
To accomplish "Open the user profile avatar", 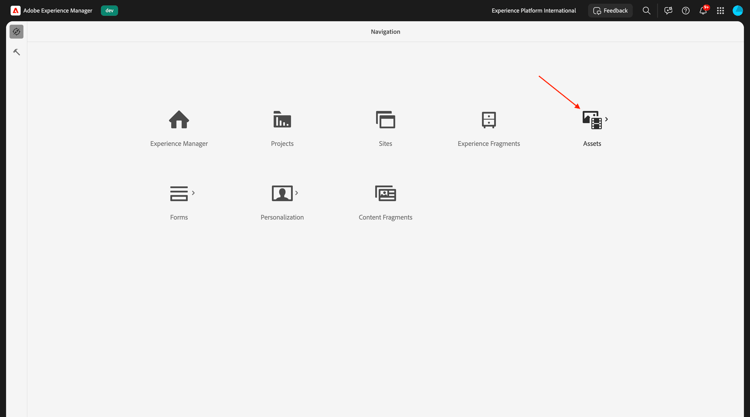I will [x=738, y=11].
